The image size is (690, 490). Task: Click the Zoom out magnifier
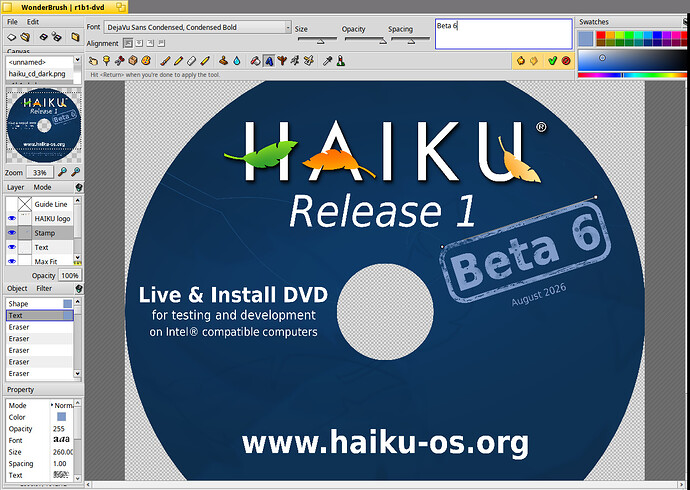point(76,172)
